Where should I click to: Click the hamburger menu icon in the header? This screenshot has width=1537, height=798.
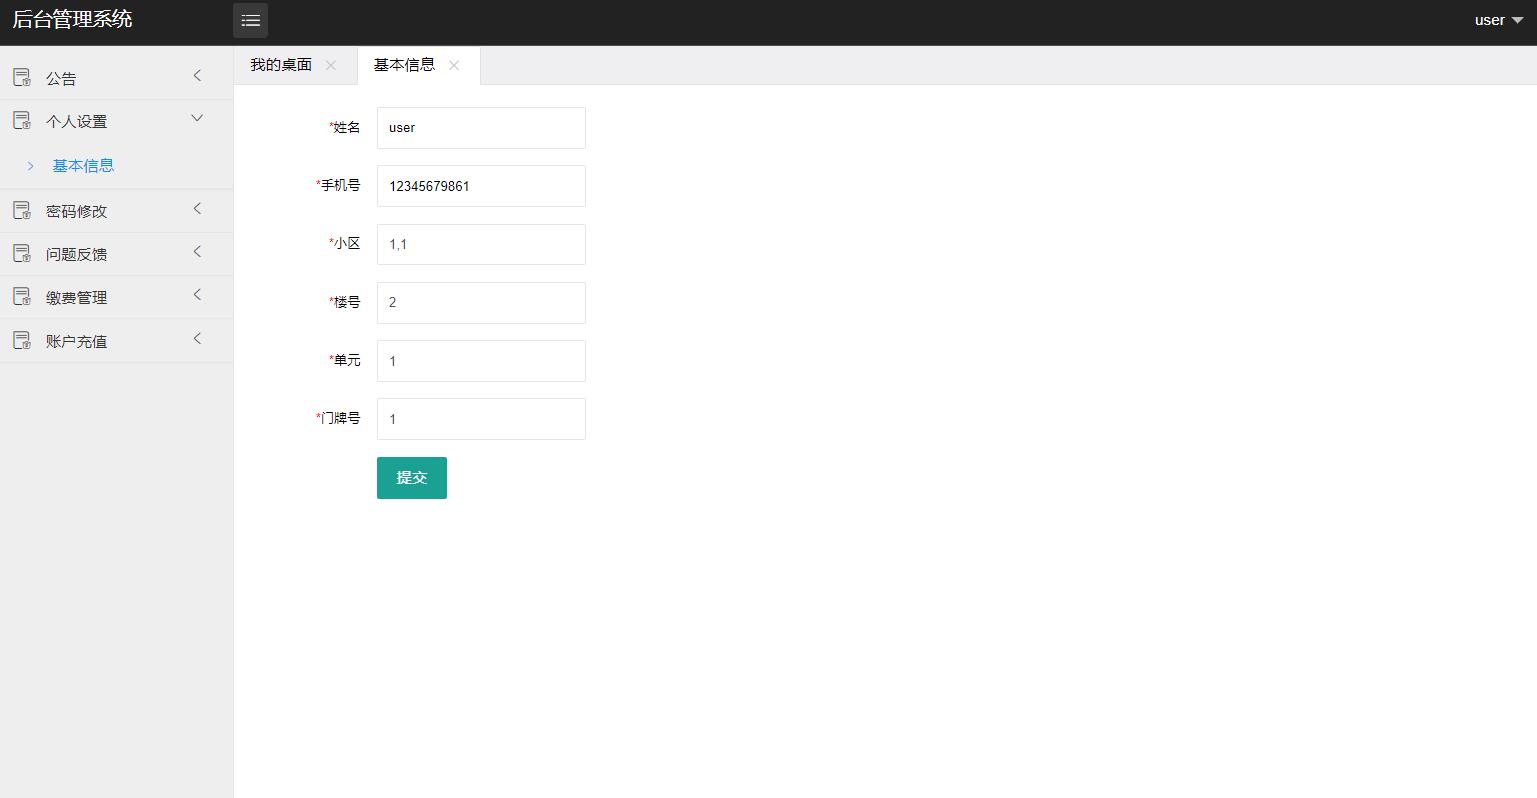250,20
